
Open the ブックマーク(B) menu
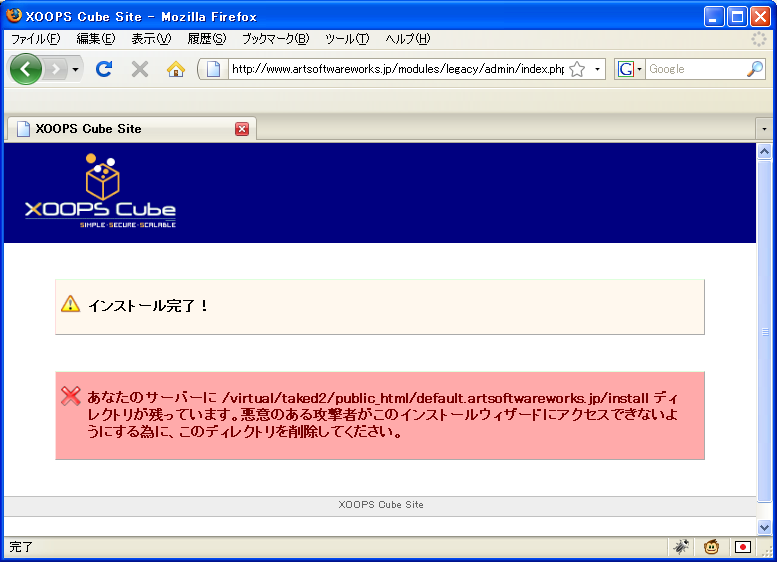point(275,39)
